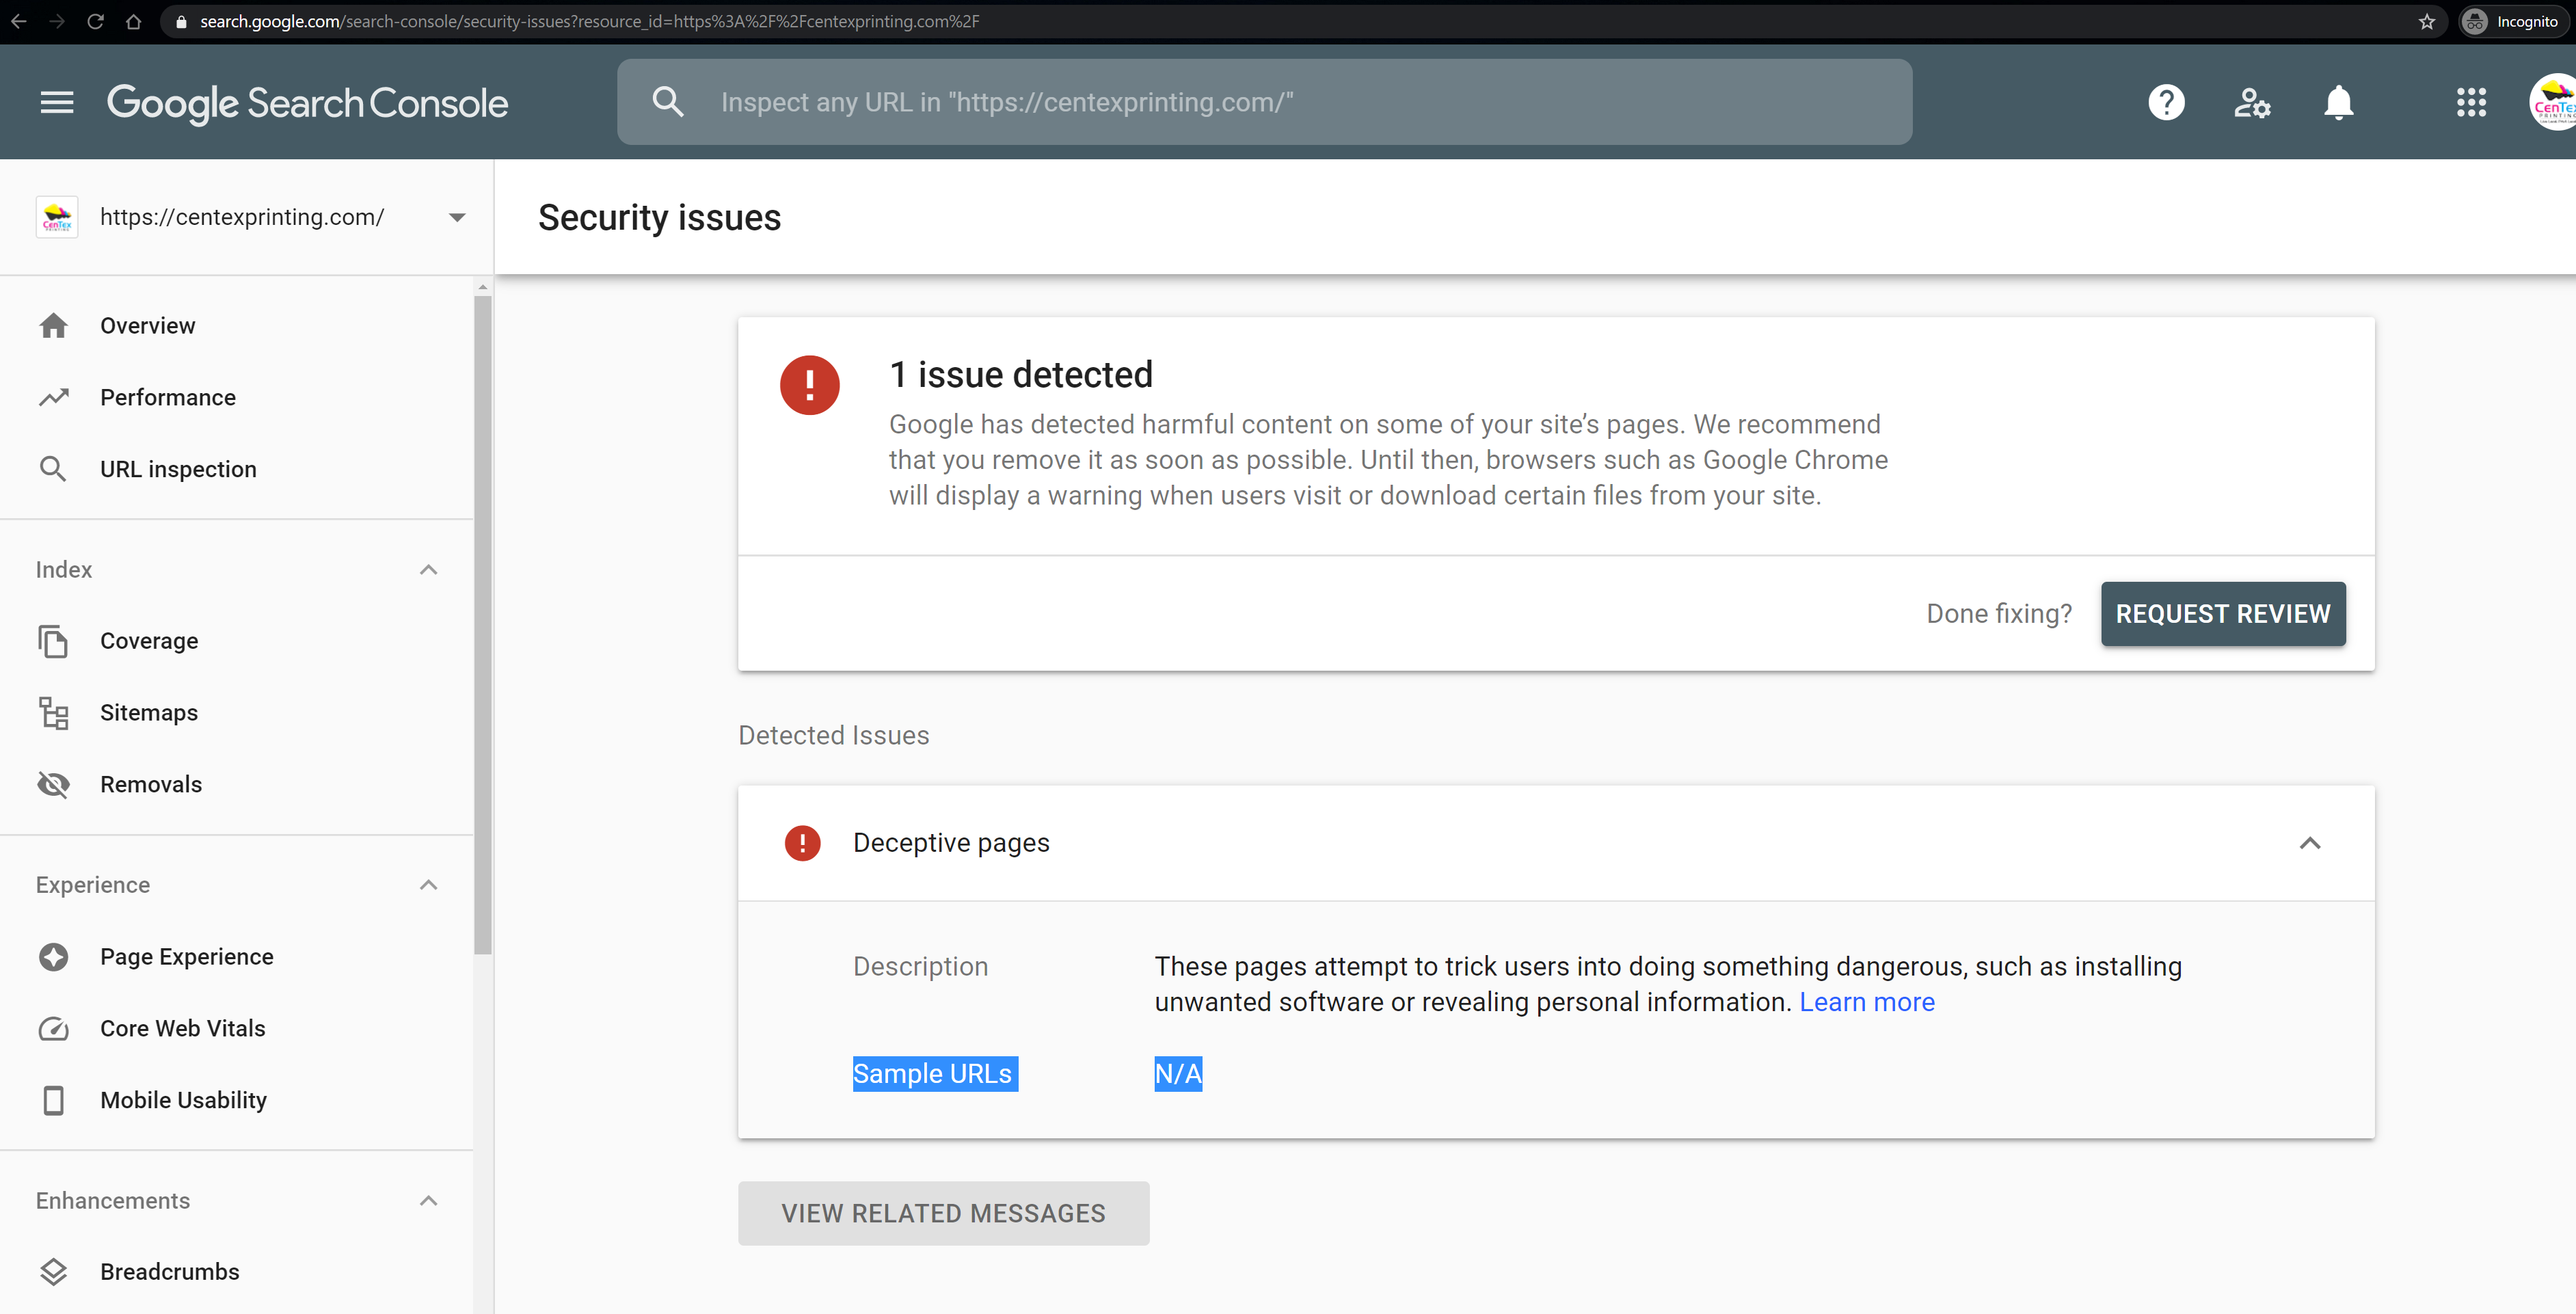
Task: Click the Removals icon in sidebar
Action: coord(52,783)
